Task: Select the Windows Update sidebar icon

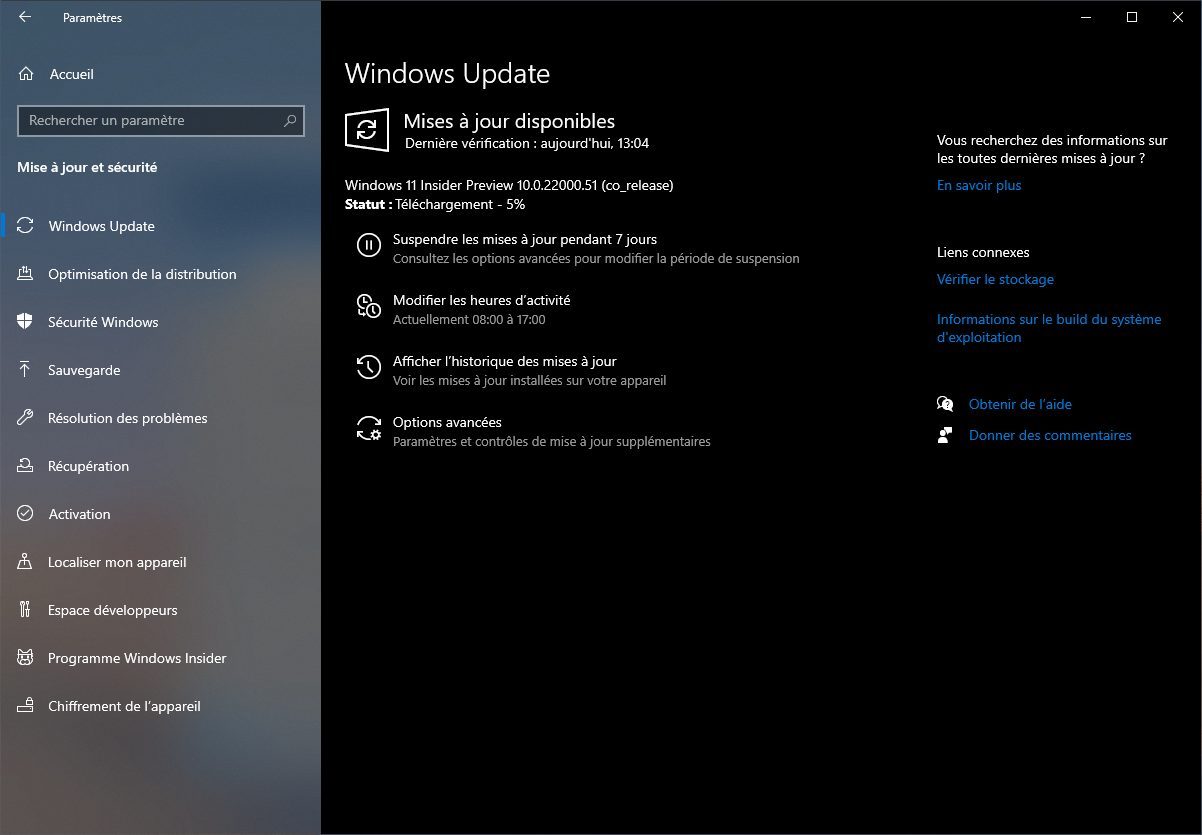Action: click(x=26, y=226)
